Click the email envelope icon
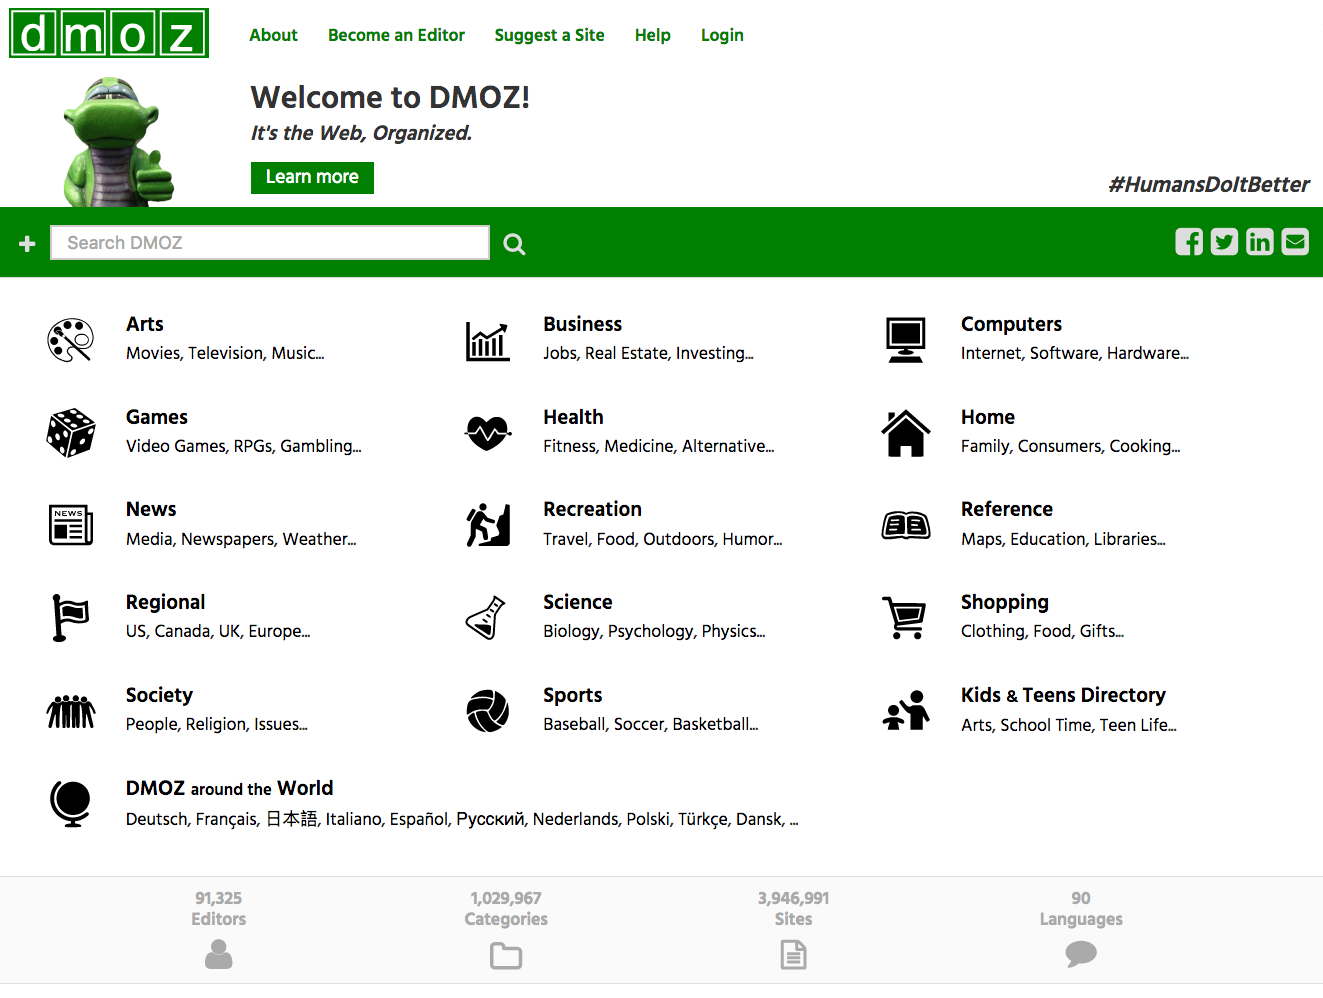Image resolution: width=1323 pixels, height=998 pixels. (1295, 242)
